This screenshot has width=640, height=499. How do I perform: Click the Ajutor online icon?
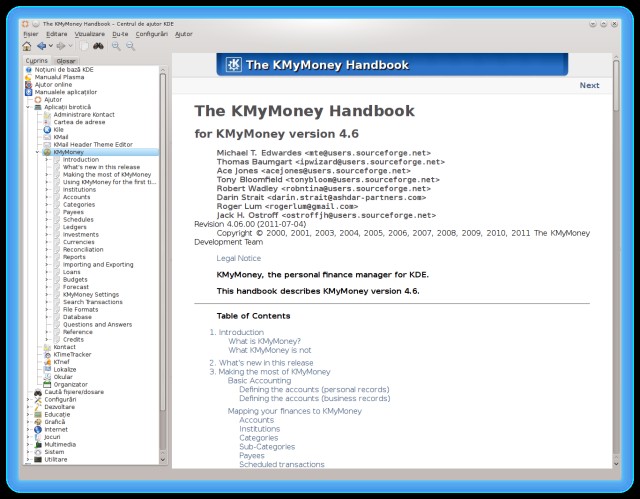[29, 85]
